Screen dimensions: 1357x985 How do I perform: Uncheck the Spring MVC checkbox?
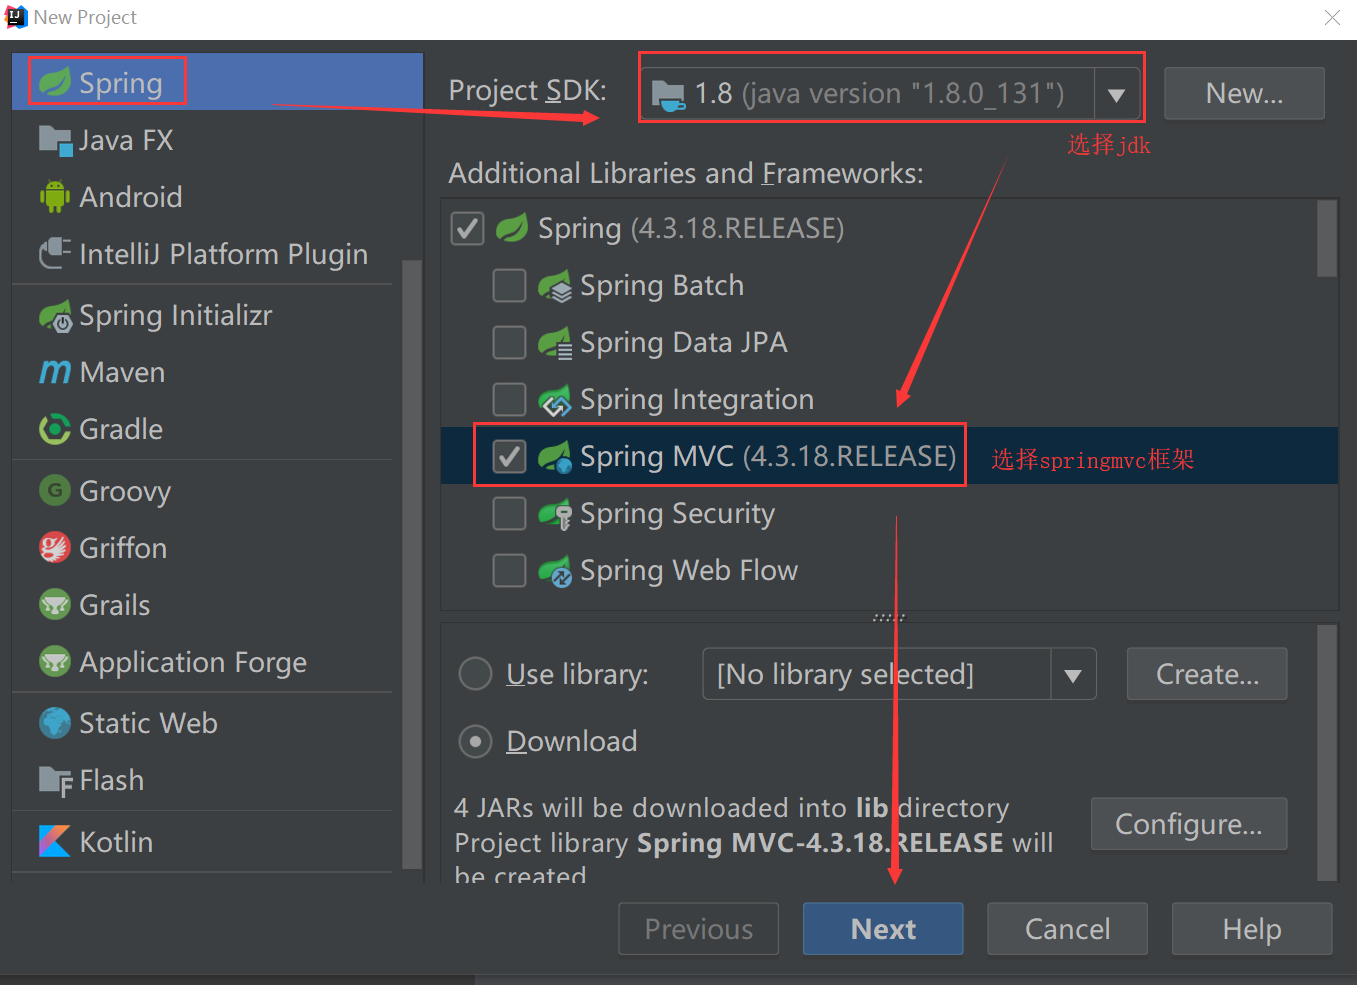coord(510,456)
